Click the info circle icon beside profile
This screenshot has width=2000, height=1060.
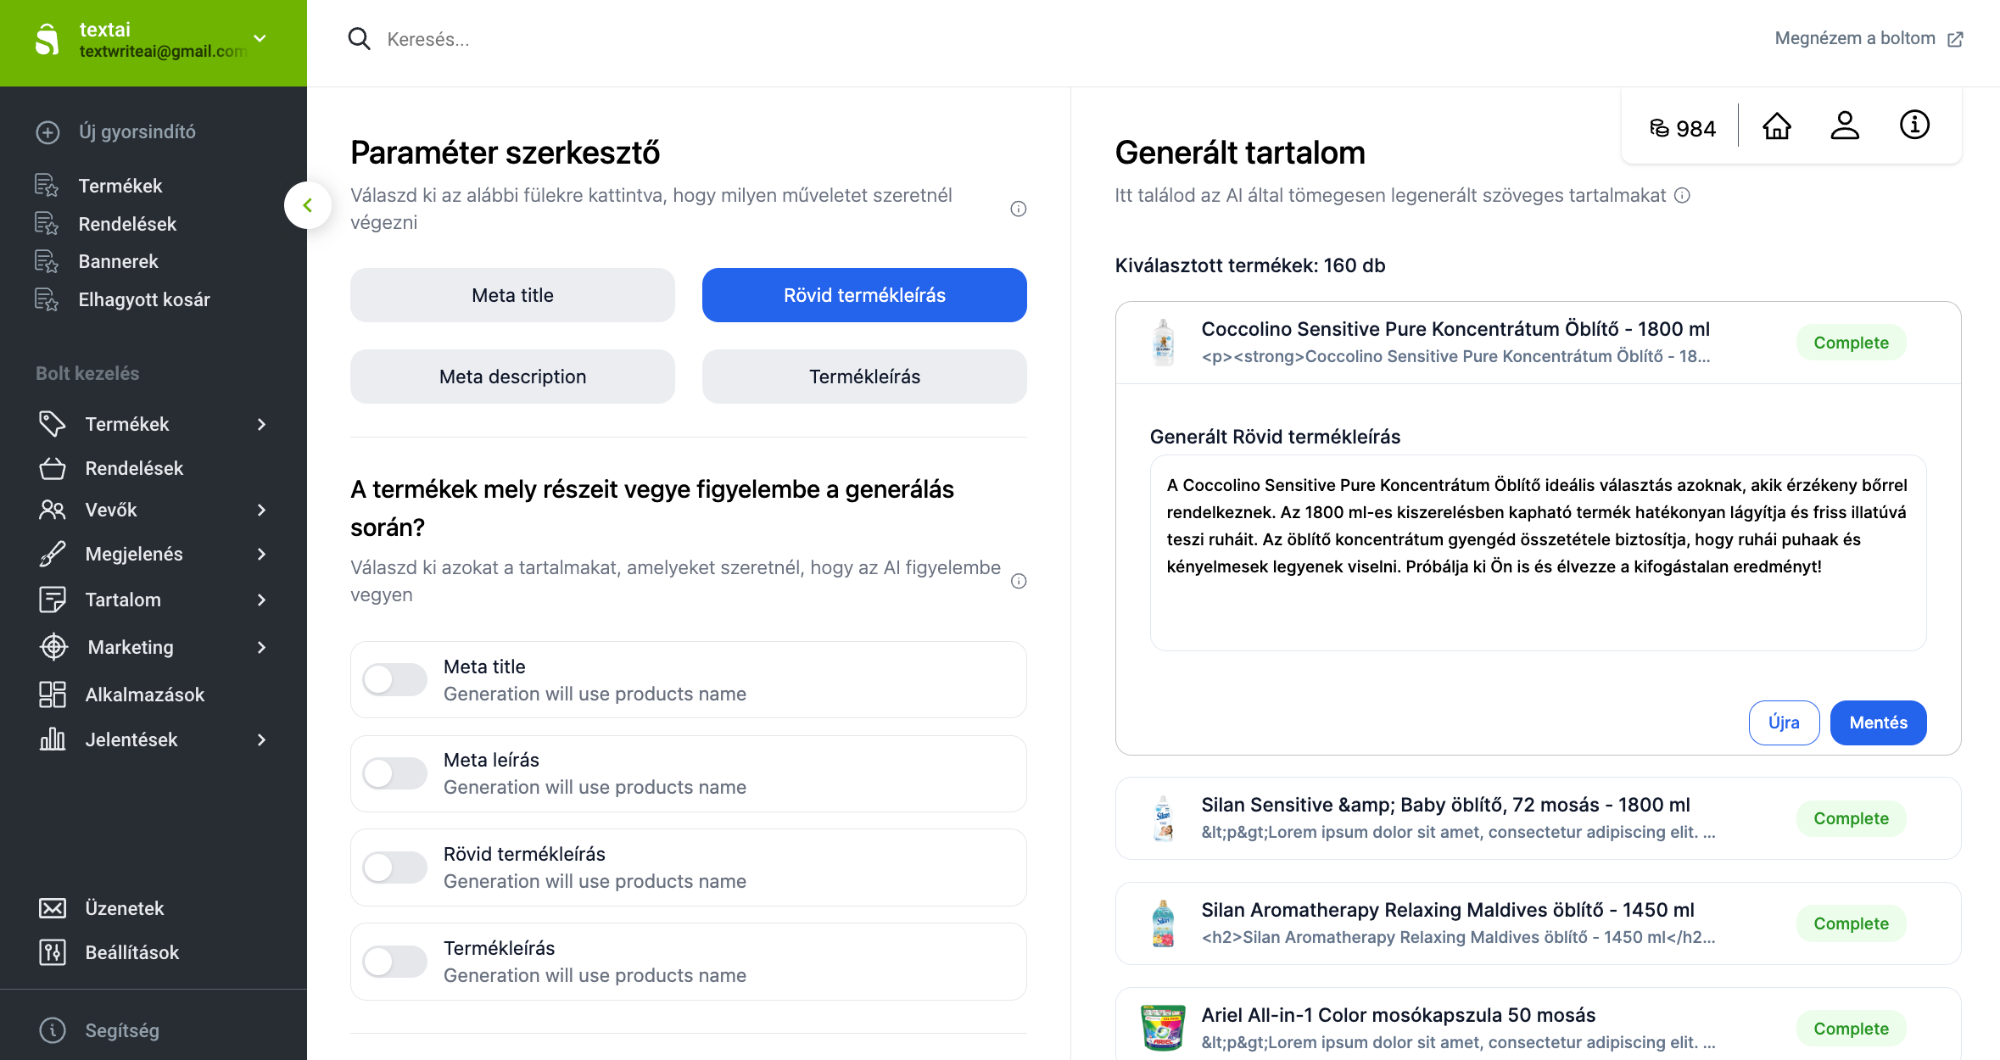click(1914, 125)
